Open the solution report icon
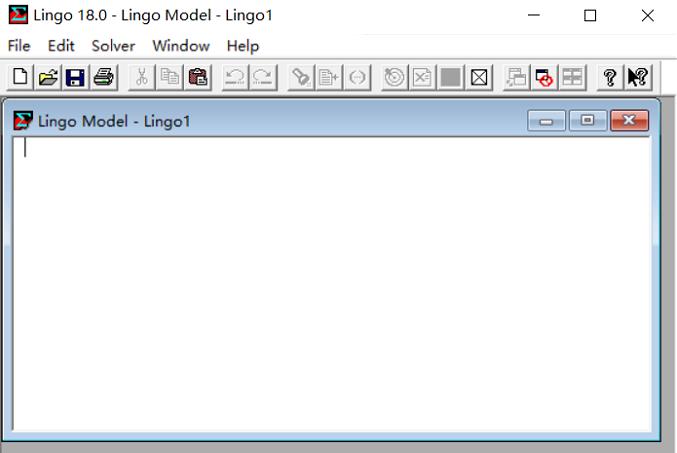The image size is (677, 453). point(422,77)
